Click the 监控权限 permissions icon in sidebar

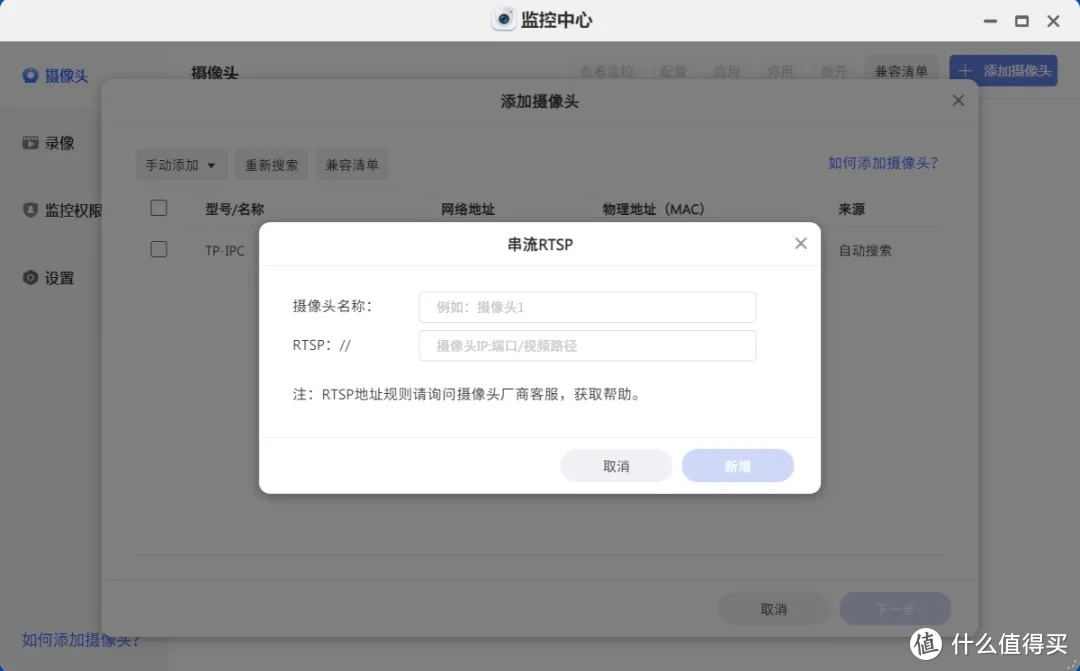pos(29,210)
